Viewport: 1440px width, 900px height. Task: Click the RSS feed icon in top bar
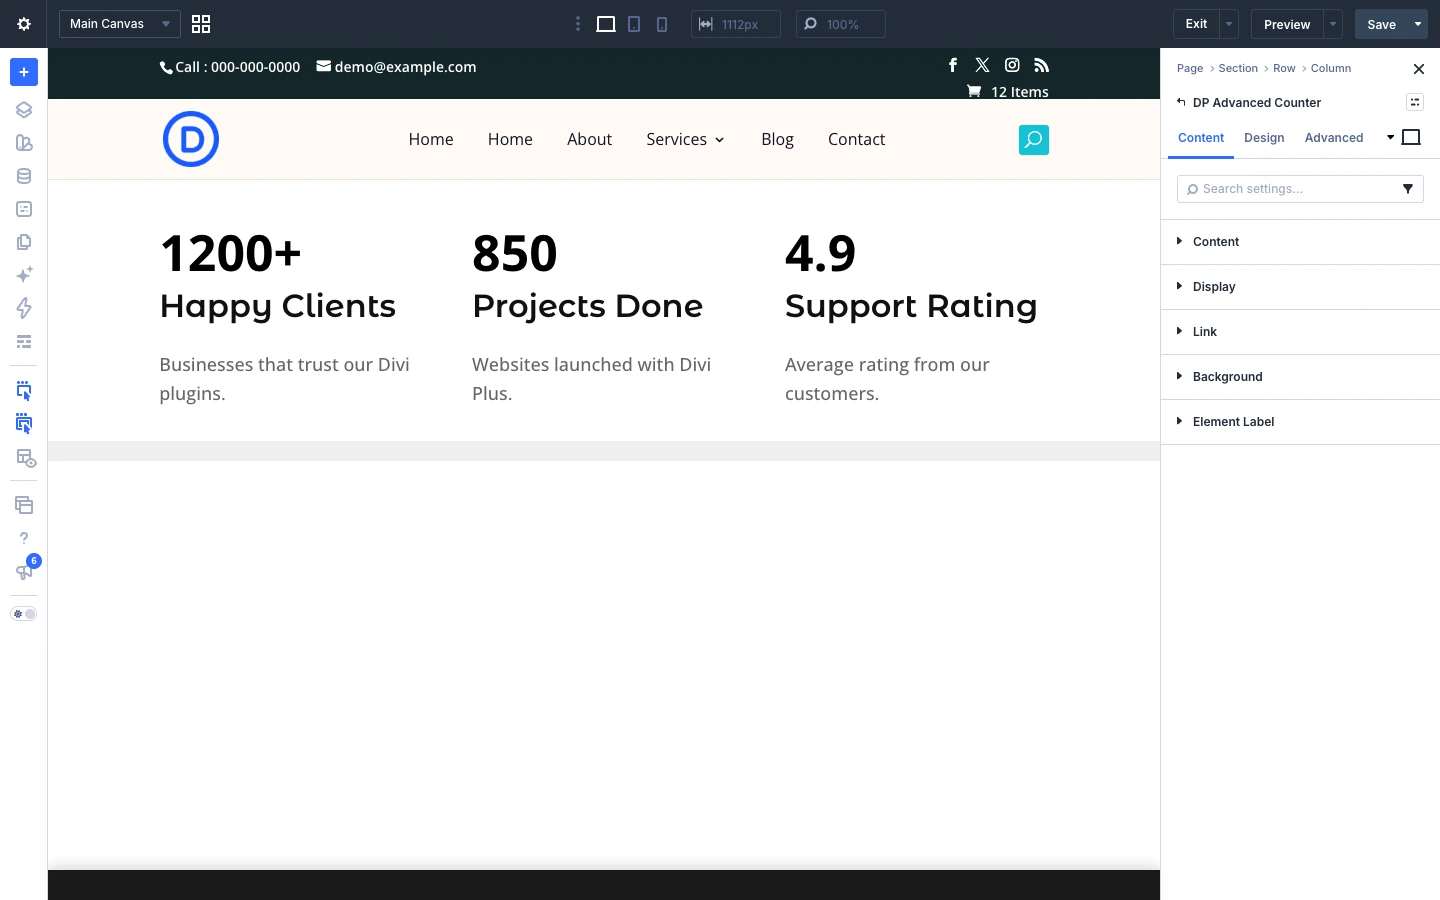click(x=1042, y=65)
